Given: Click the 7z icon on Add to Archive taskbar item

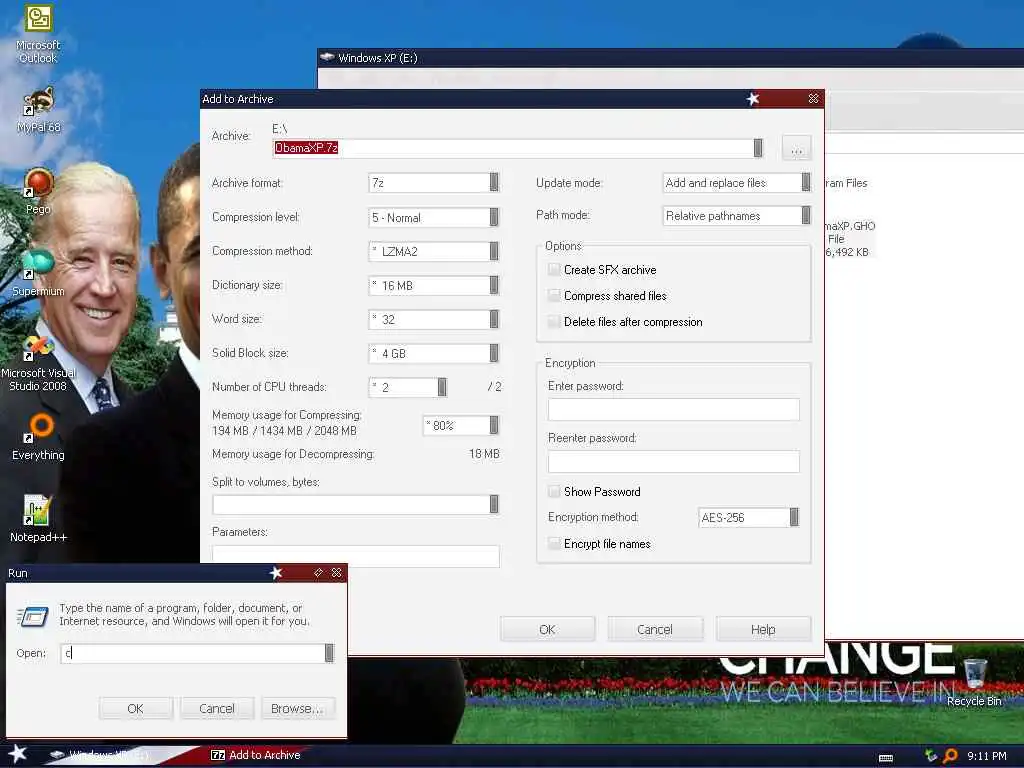Looking at the screenshot, I should point(218,755).
